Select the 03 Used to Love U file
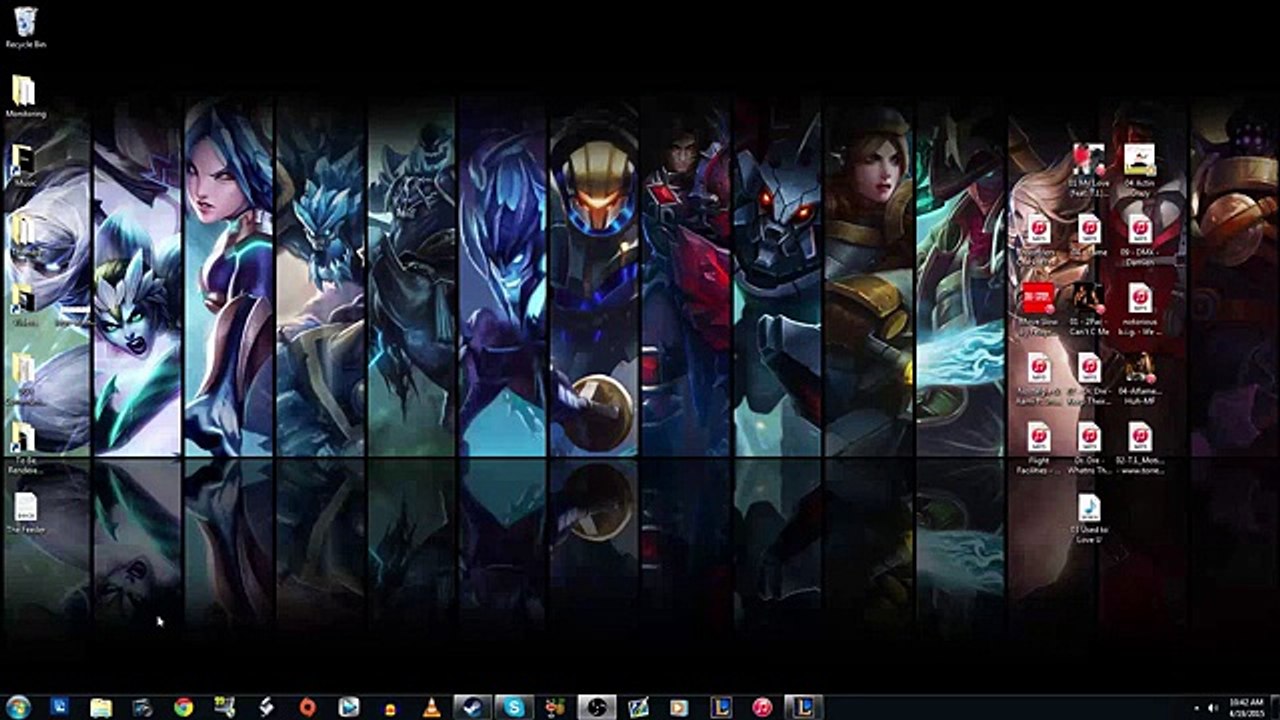Viewport: 1280px width, 720px height. click(1089, 518)
